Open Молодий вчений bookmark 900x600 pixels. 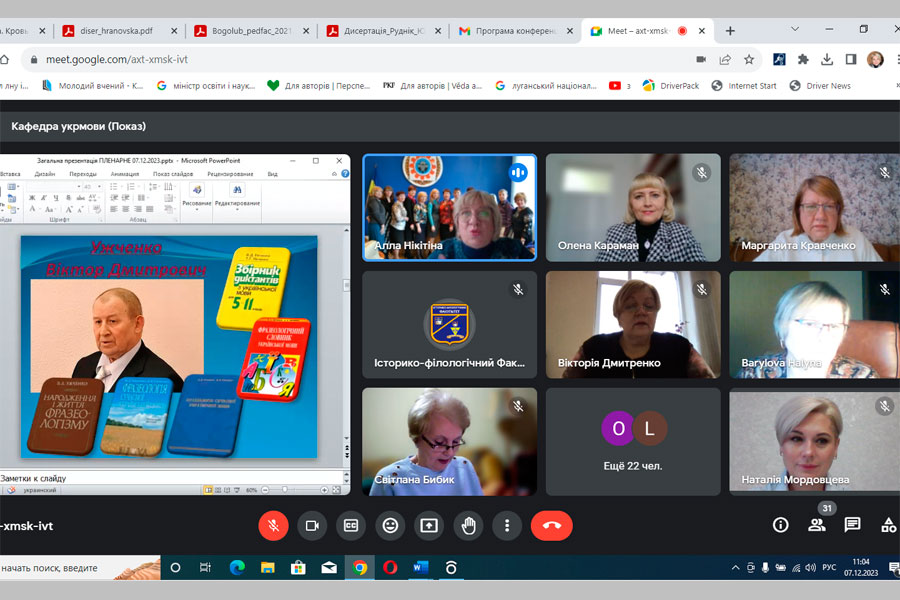click(x=94, y=86)
